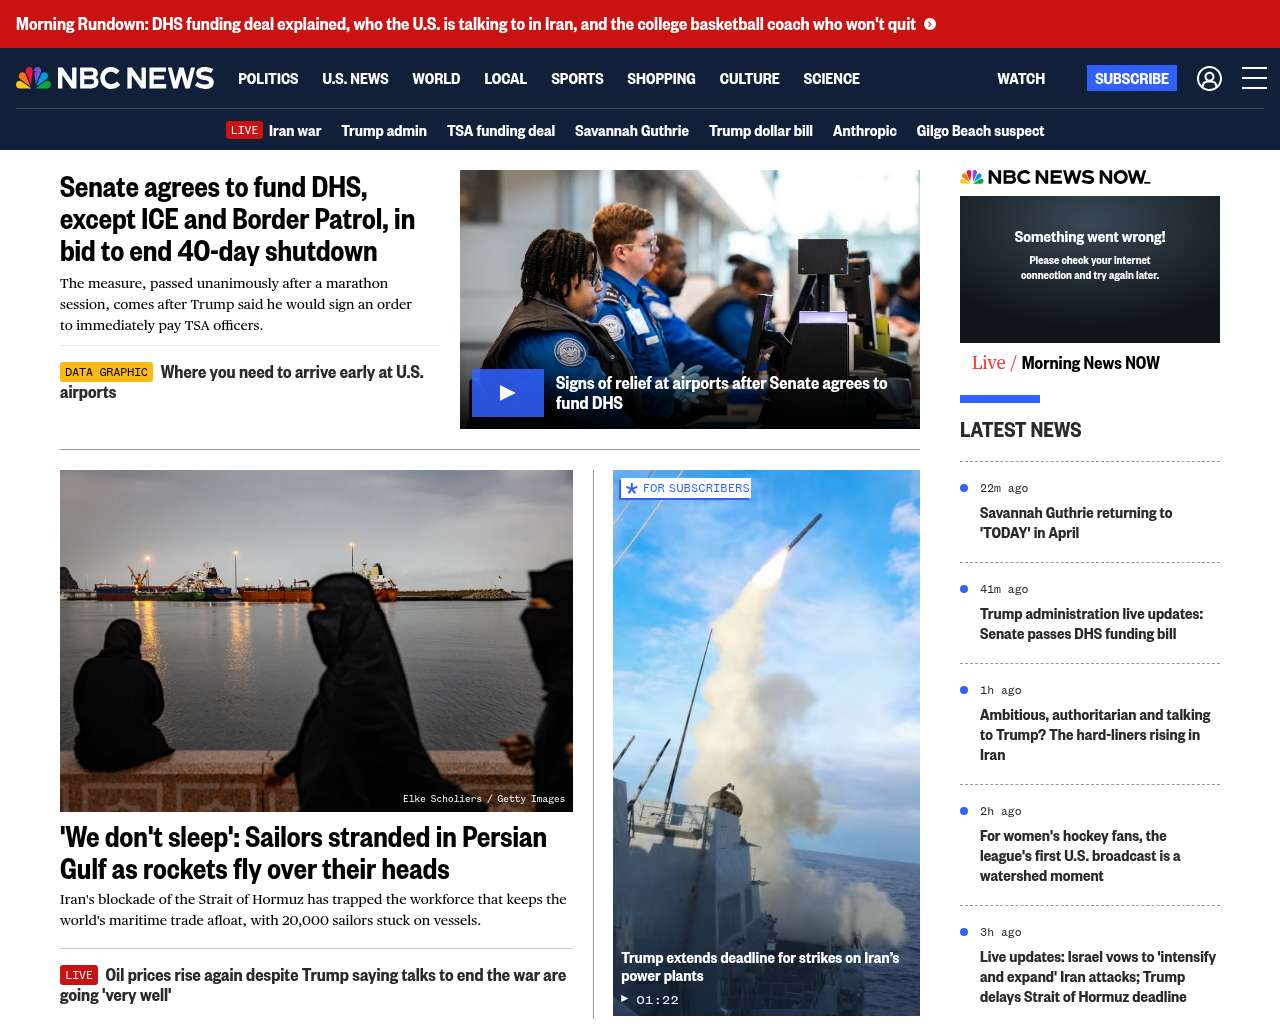This screenshot has height=1024, width=1280.
Task: Open the Local menu item
Action: [505, 78]
